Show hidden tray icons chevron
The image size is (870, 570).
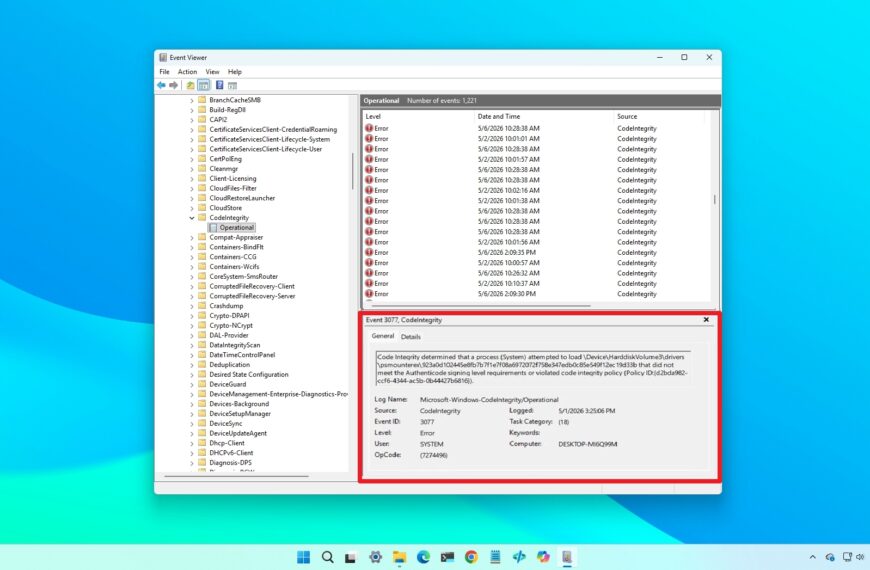coord(813,557)
